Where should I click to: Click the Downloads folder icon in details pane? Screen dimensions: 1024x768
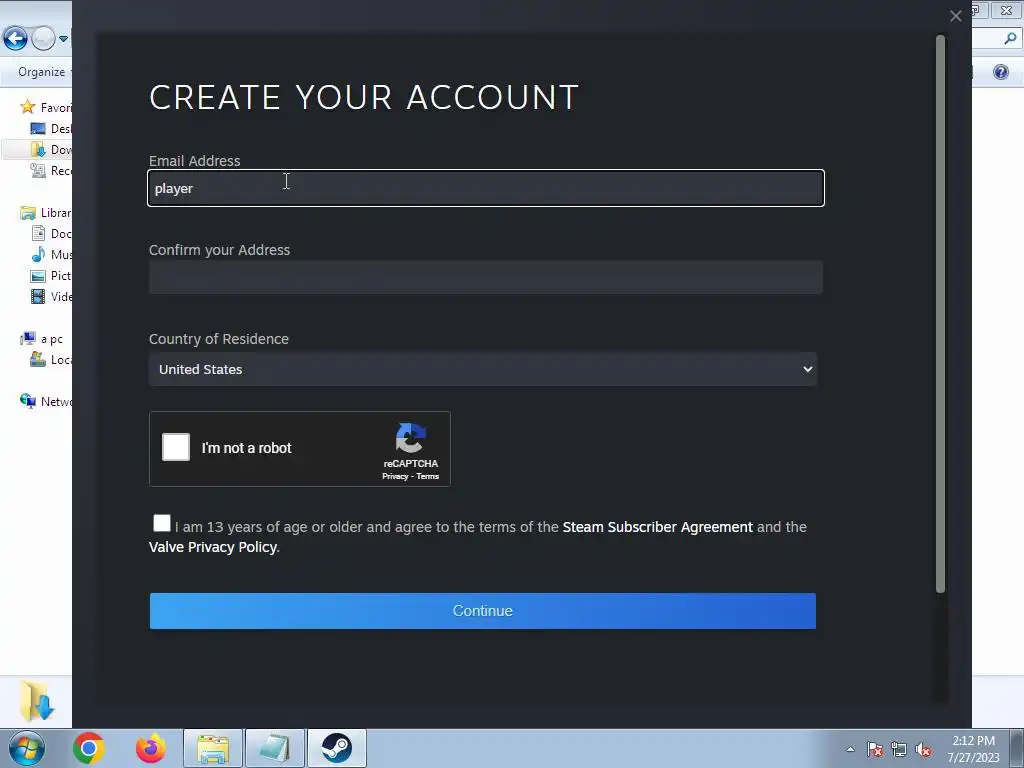click(37, 701)
